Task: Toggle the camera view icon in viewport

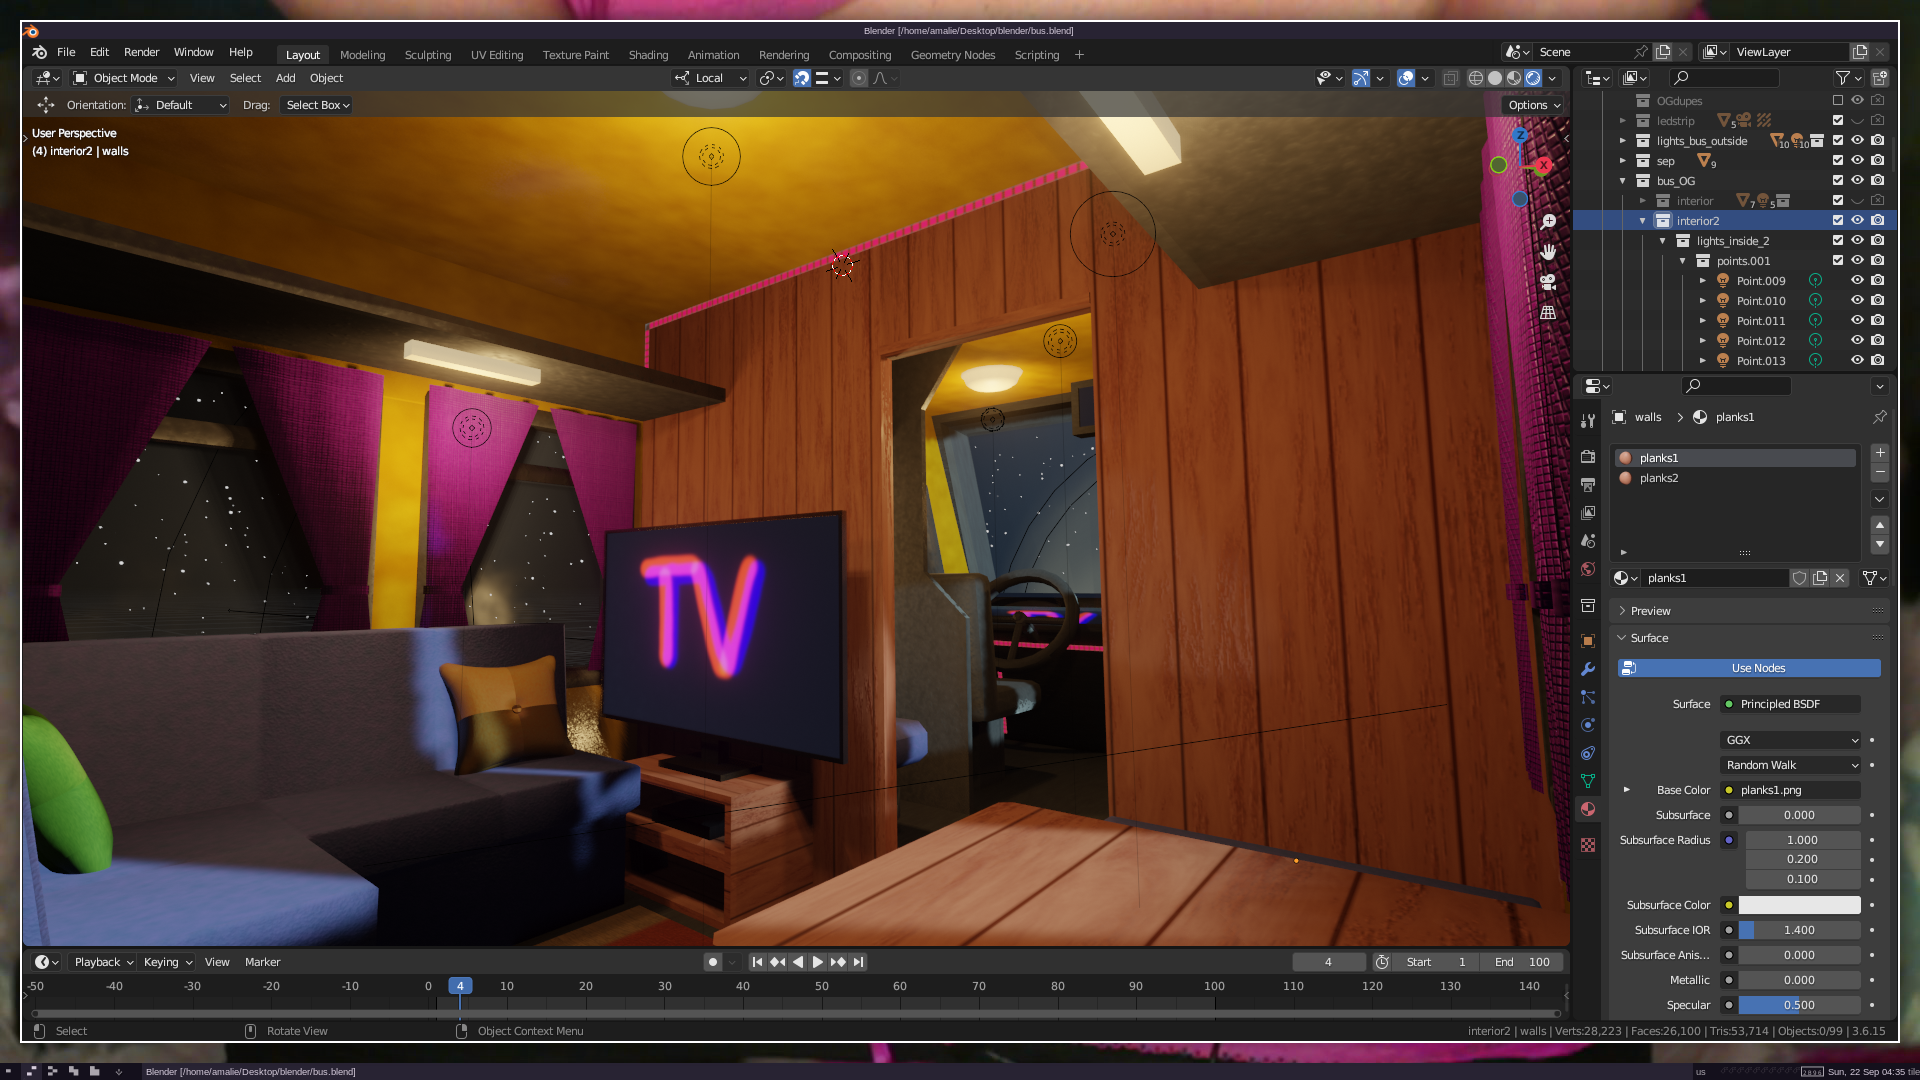Action: click(x=1548, y=282)
